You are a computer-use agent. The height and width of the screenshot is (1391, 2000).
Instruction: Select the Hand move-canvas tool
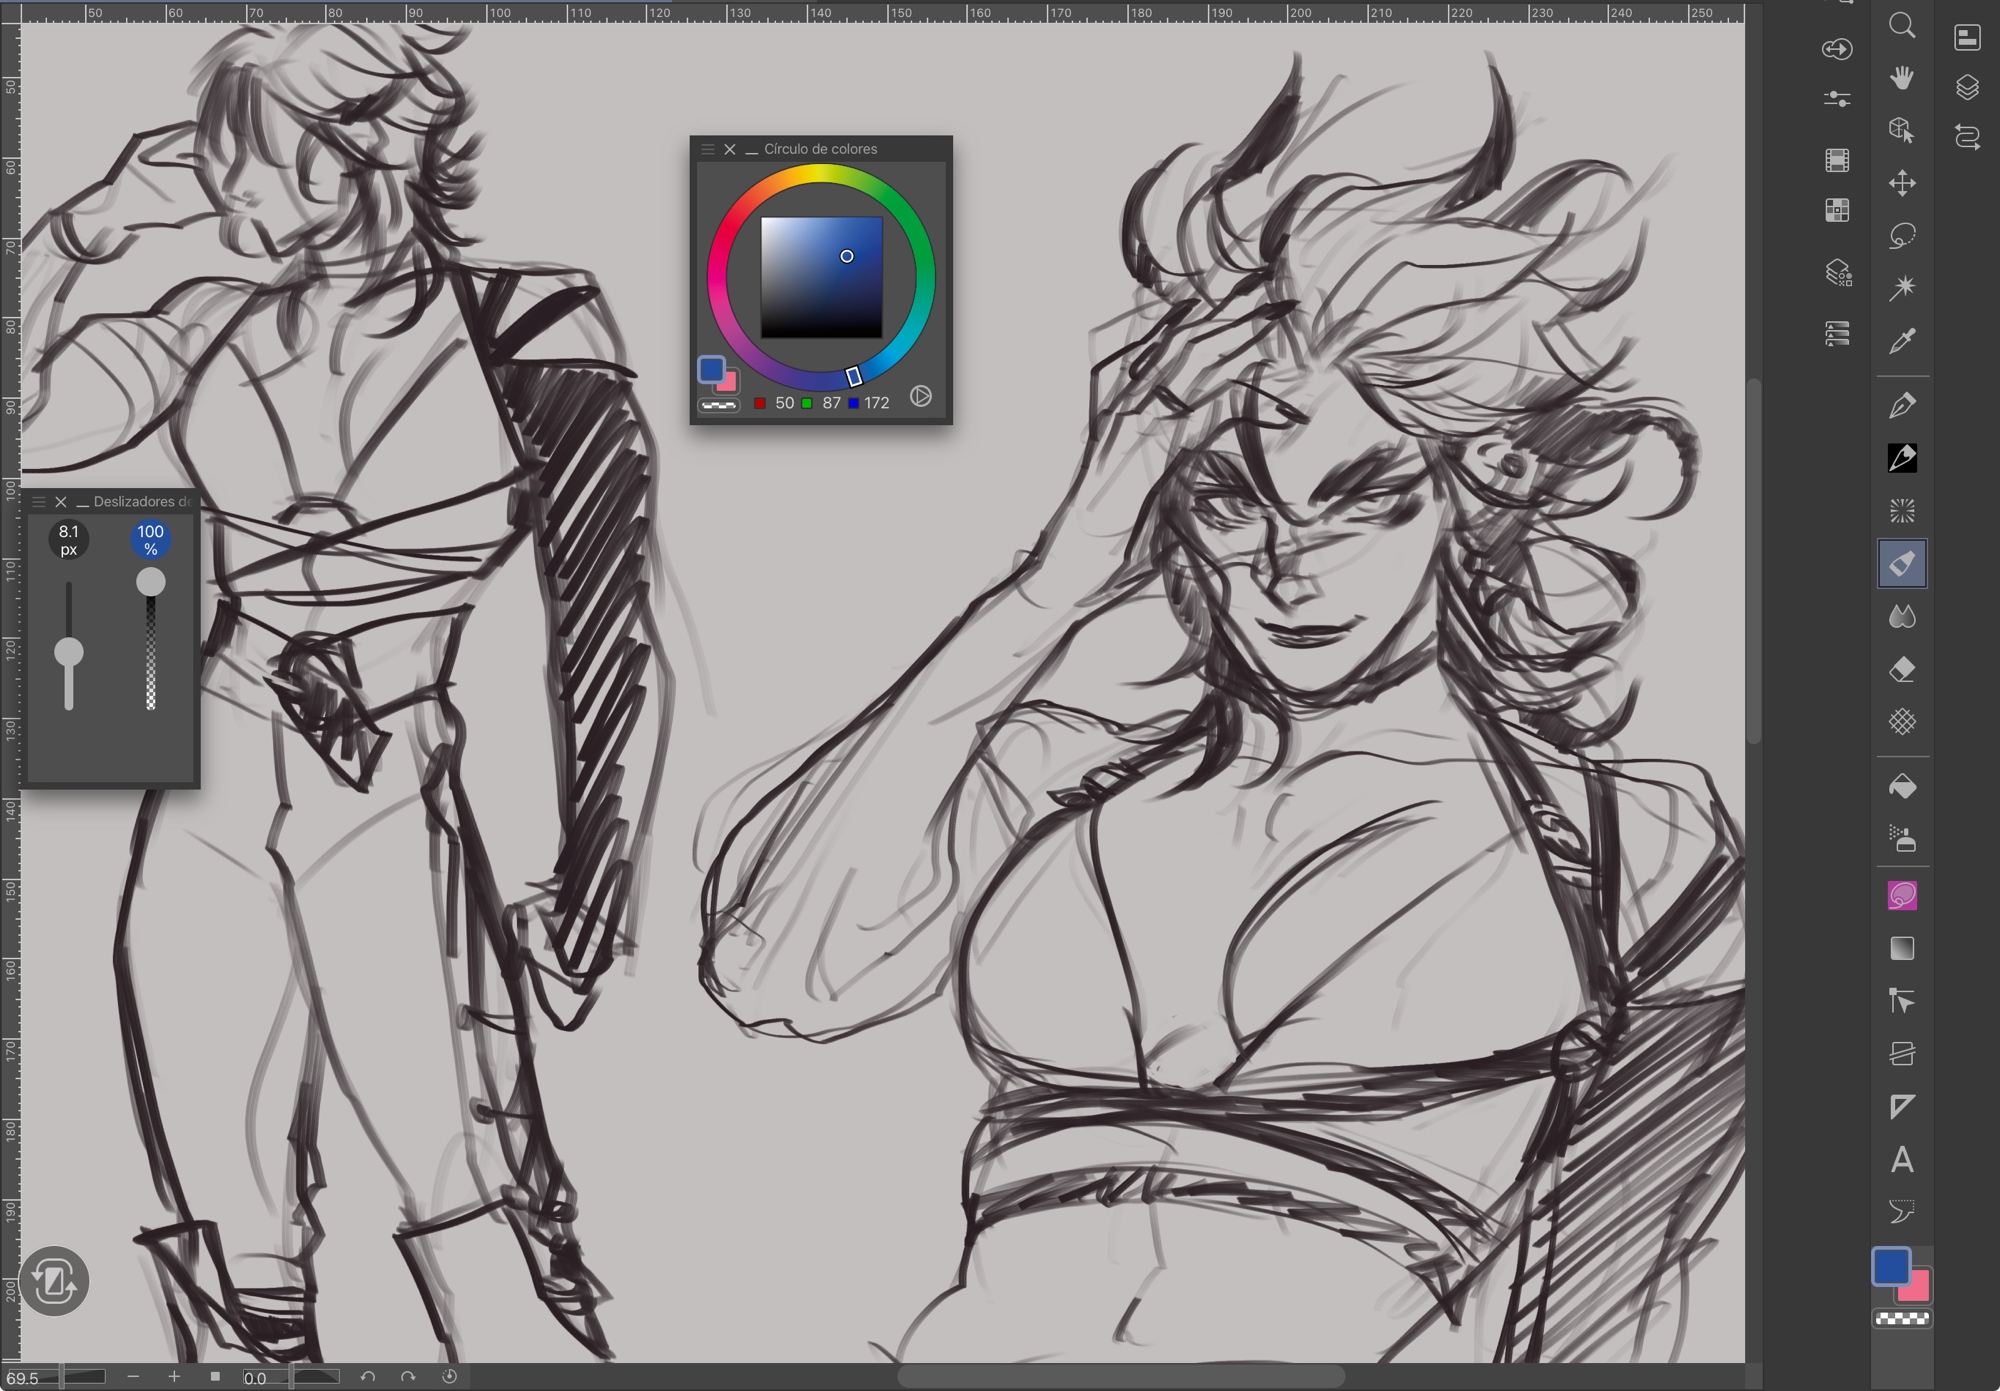pos(1902,78)
